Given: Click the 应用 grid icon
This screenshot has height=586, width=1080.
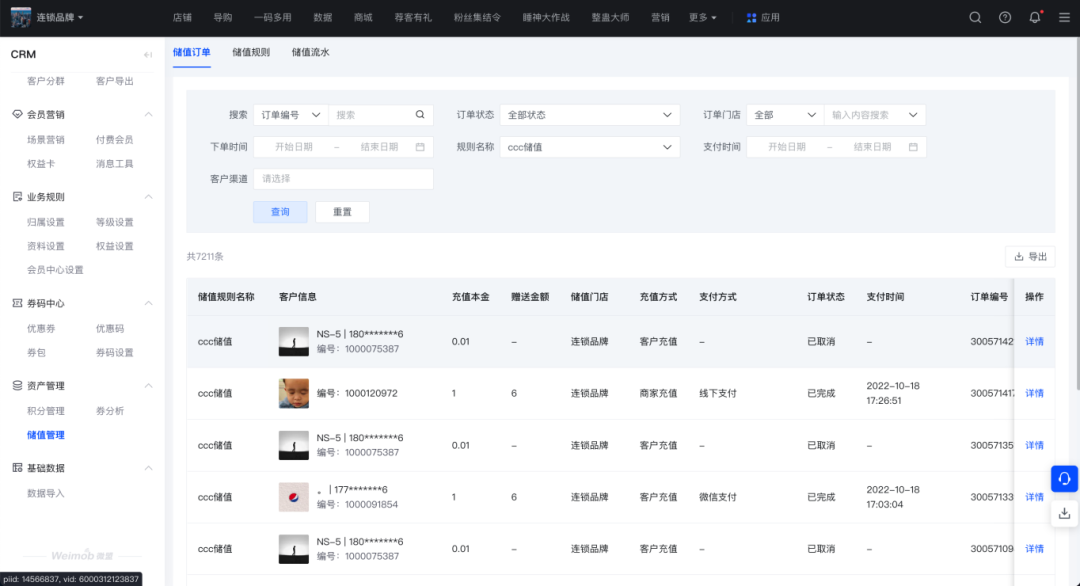Looking at the screenshot, I should tap(751, 18).
